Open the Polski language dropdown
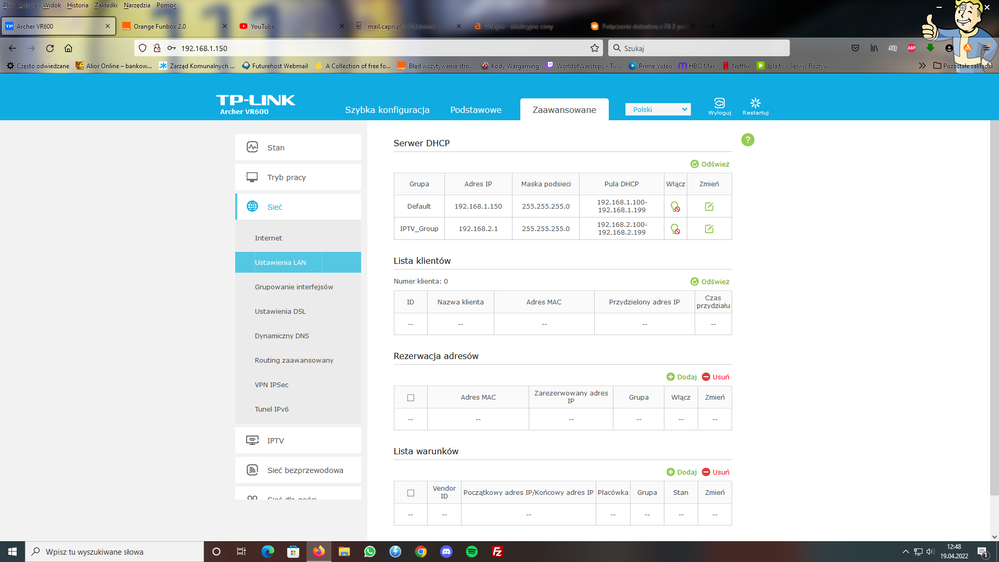Screen dimensions: 999x562 click(x=657, y=109)
